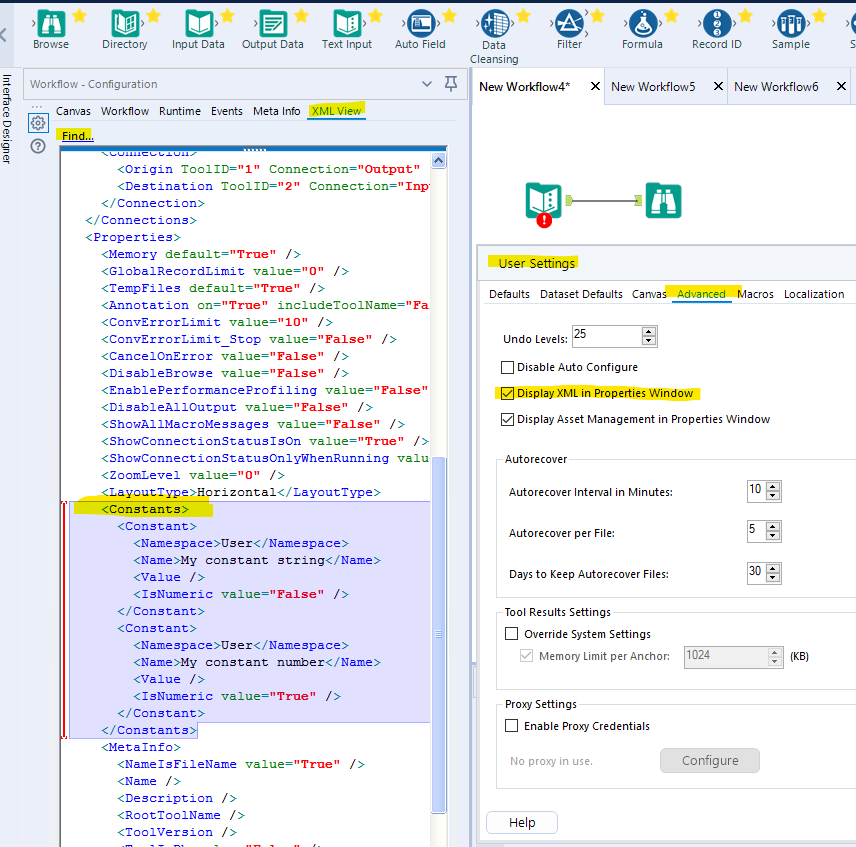Viewport: 856px width, 847px height.
Task: Switch to New Workflow6 tab
Action: pyautogui.click(x=776, y=87)
